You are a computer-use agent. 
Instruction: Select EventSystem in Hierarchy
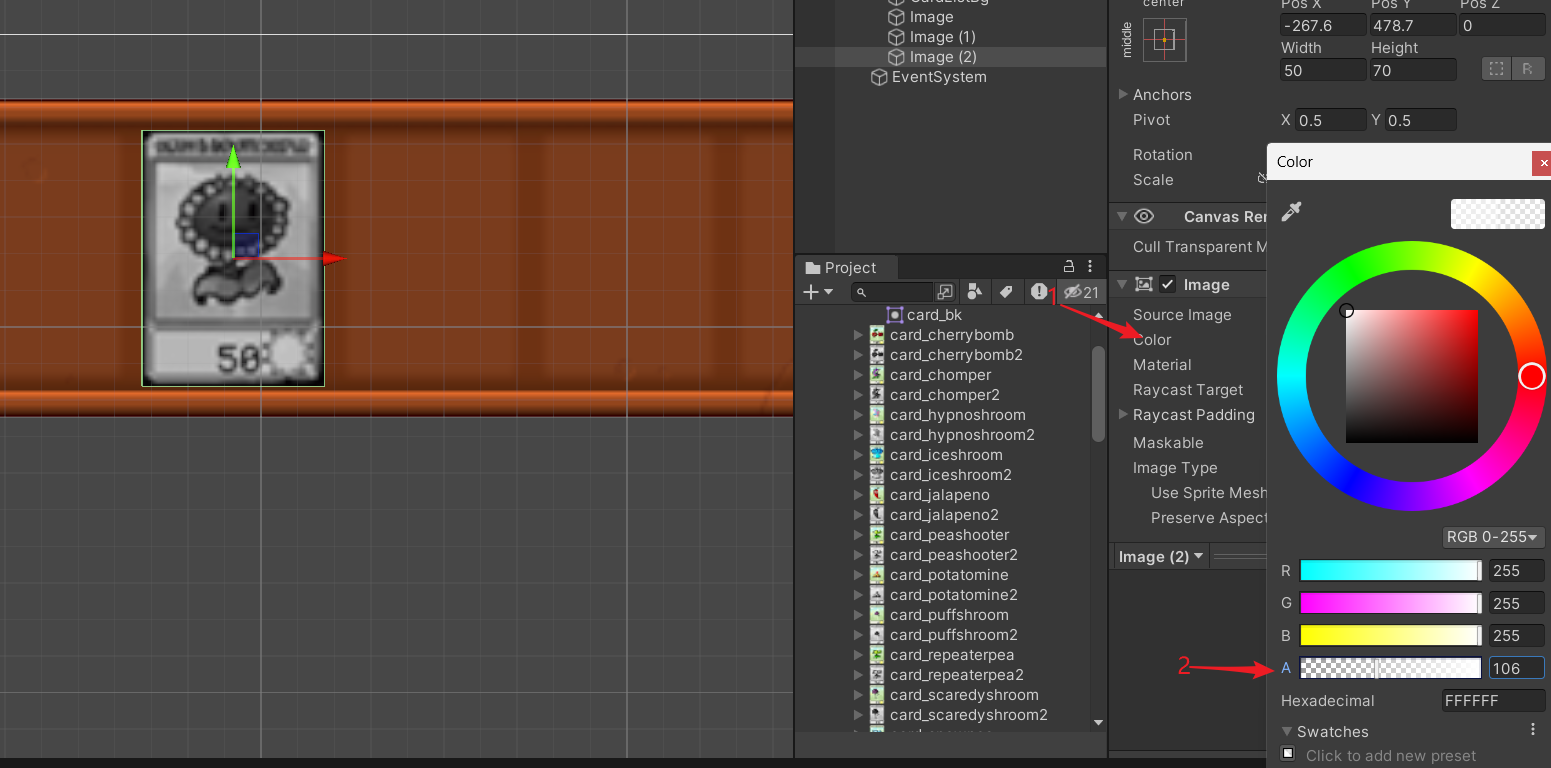tap(939, 77)
